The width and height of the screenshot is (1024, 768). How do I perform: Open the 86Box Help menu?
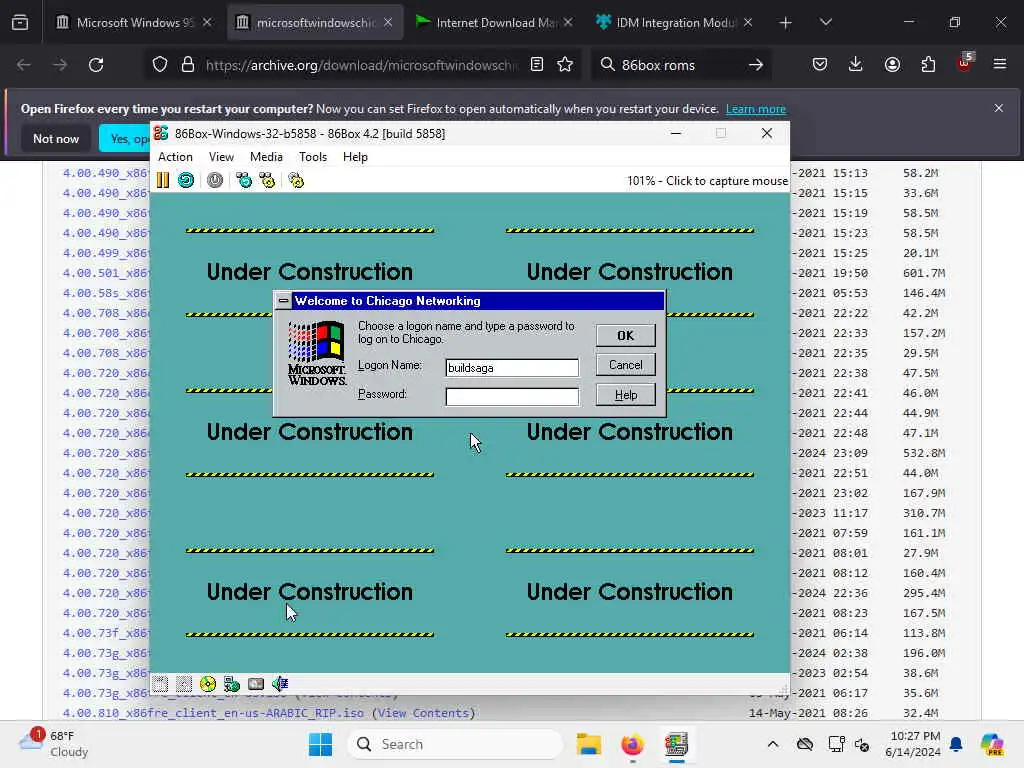[x=355, y=157]
